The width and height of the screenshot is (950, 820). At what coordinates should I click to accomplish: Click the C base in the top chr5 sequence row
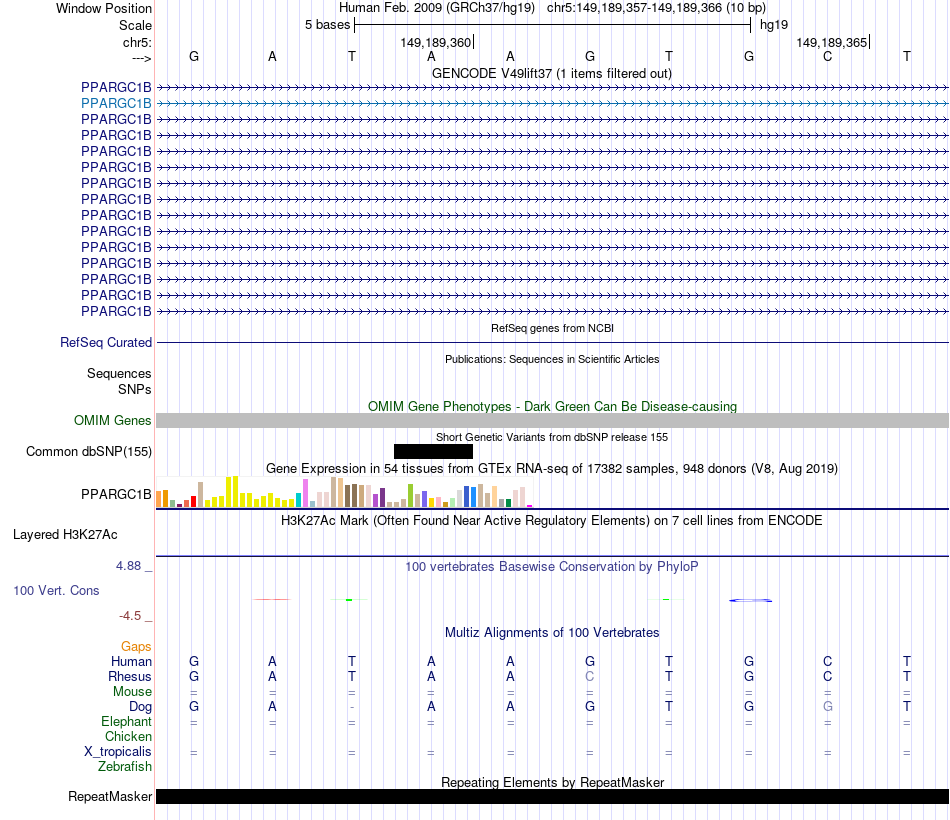click(x=828, y=56)
